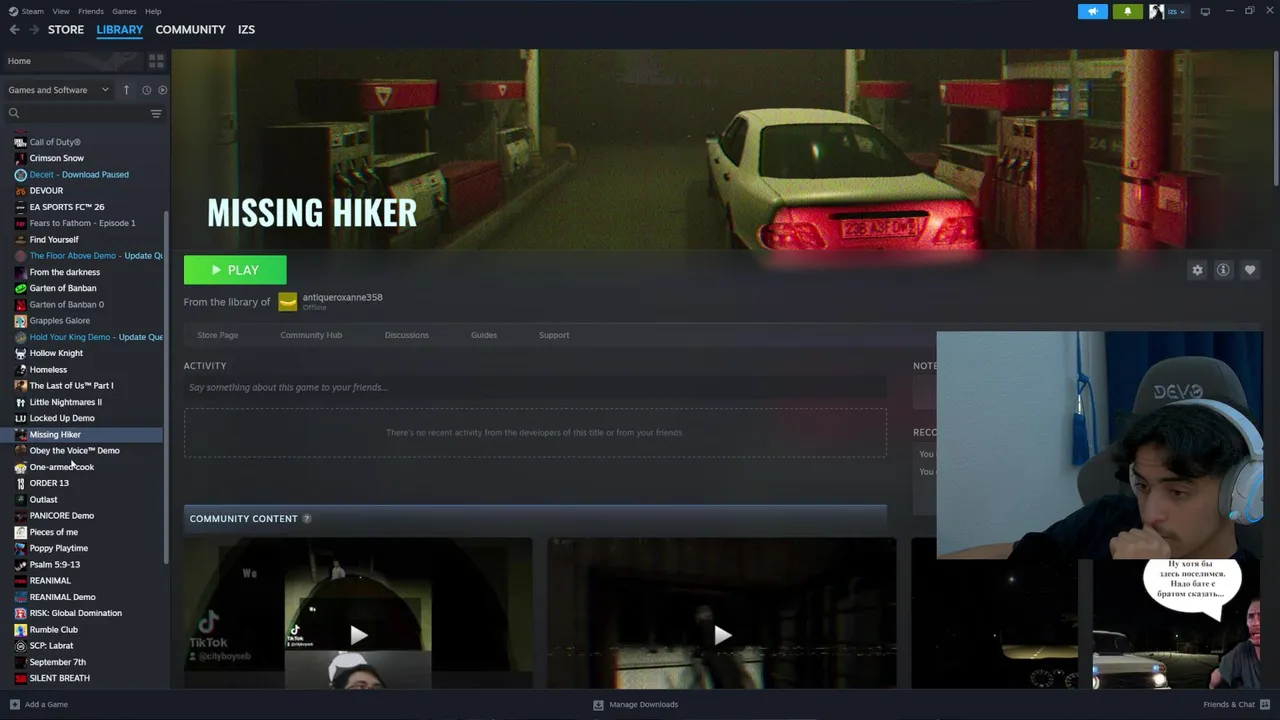Image resolution: width=1280 pixels, height=720 pixels.
Task: Toggle the ready-to-play filter icon
Action: pos(162,90)
